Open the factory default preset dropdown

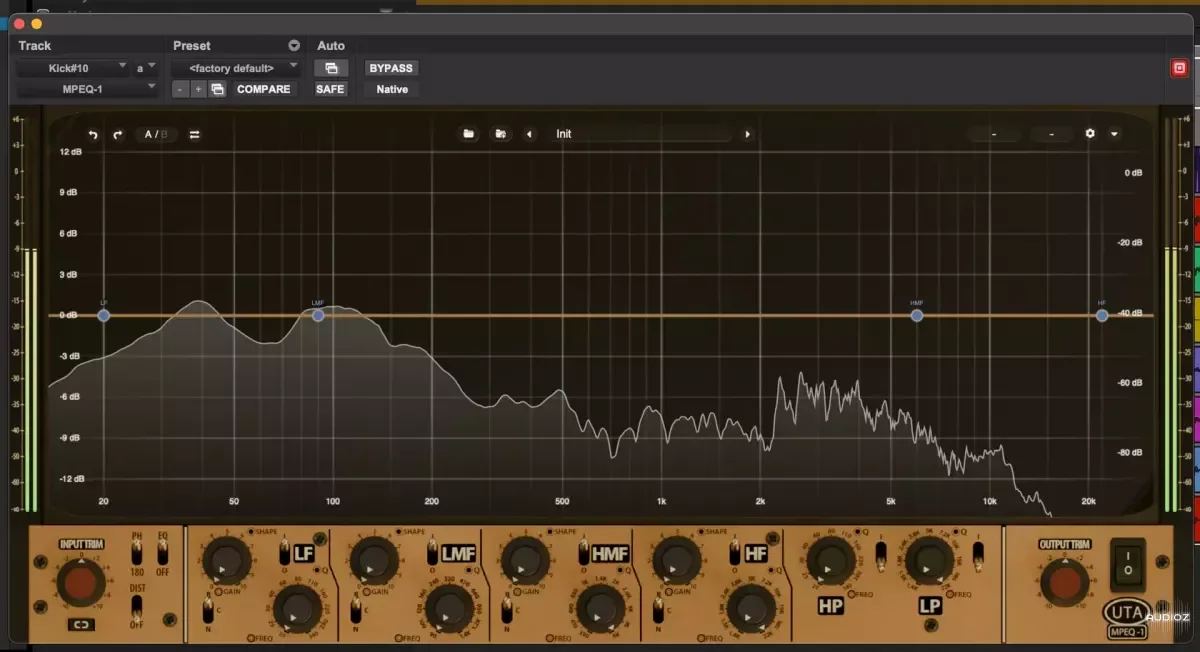236,68
